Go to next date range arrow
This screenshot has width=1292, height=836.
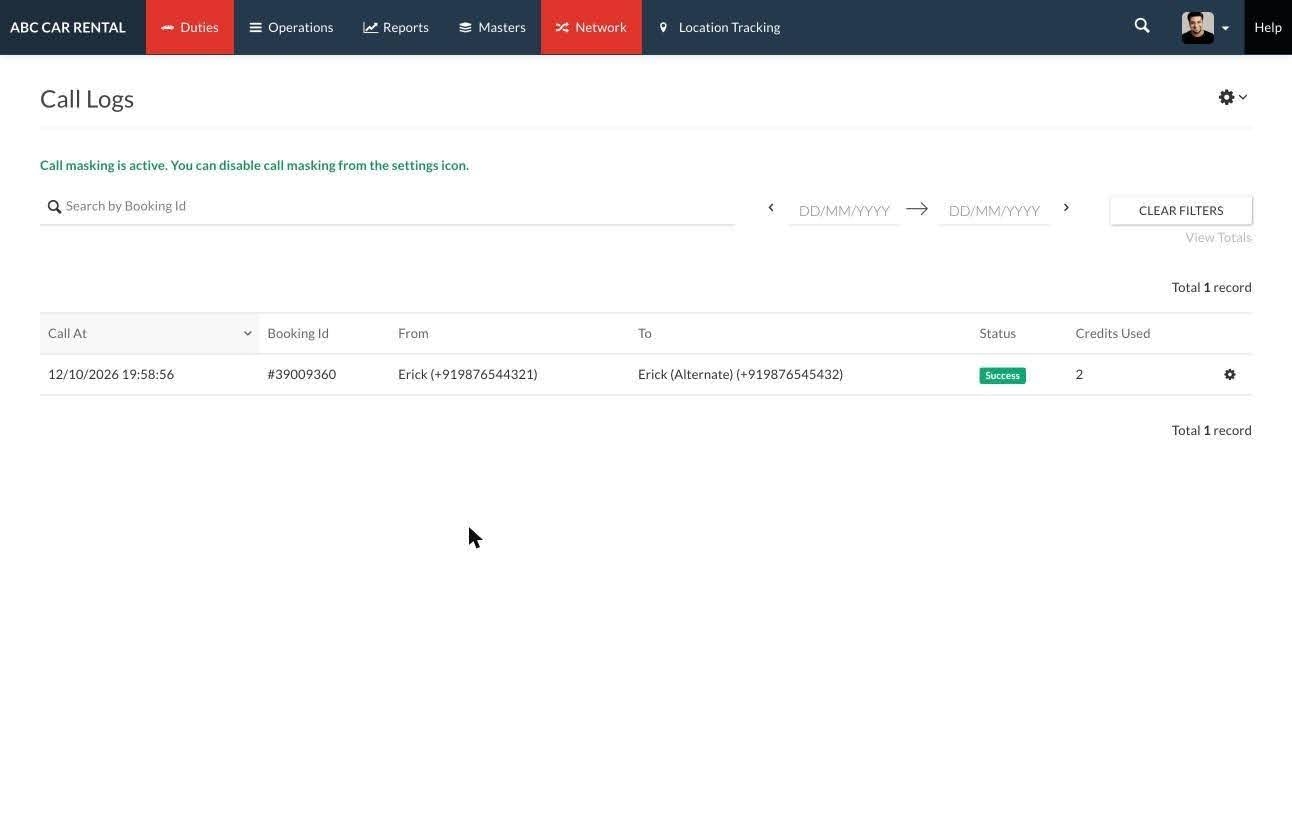[x=1066, y=208]
